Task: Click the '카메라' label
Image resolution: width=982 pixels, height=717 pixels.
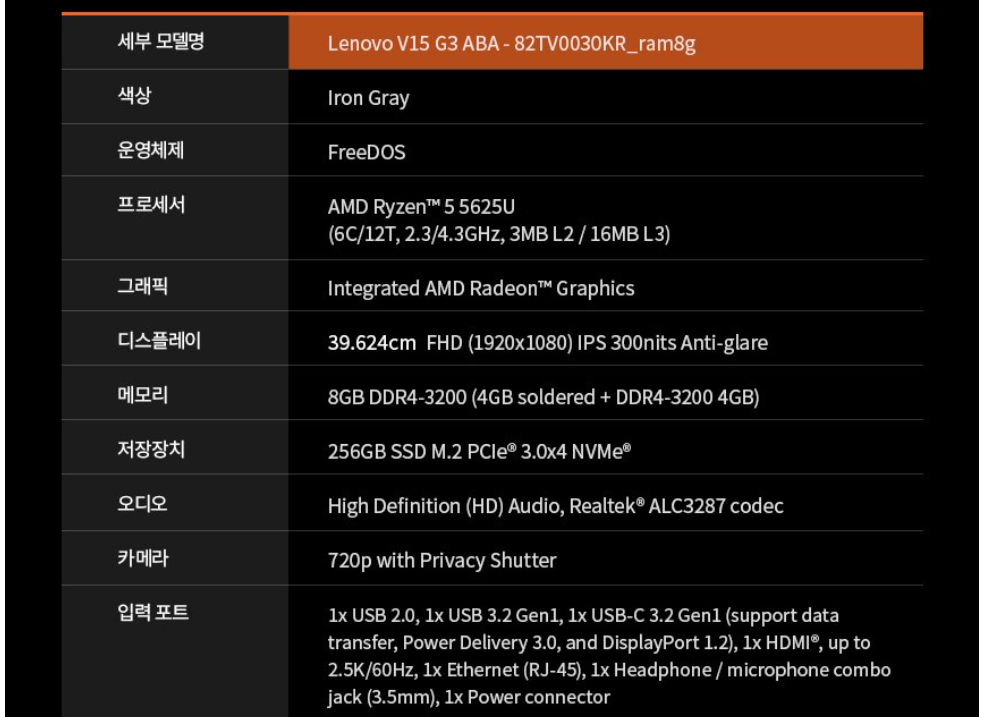Action: click(x=143, y=559)
